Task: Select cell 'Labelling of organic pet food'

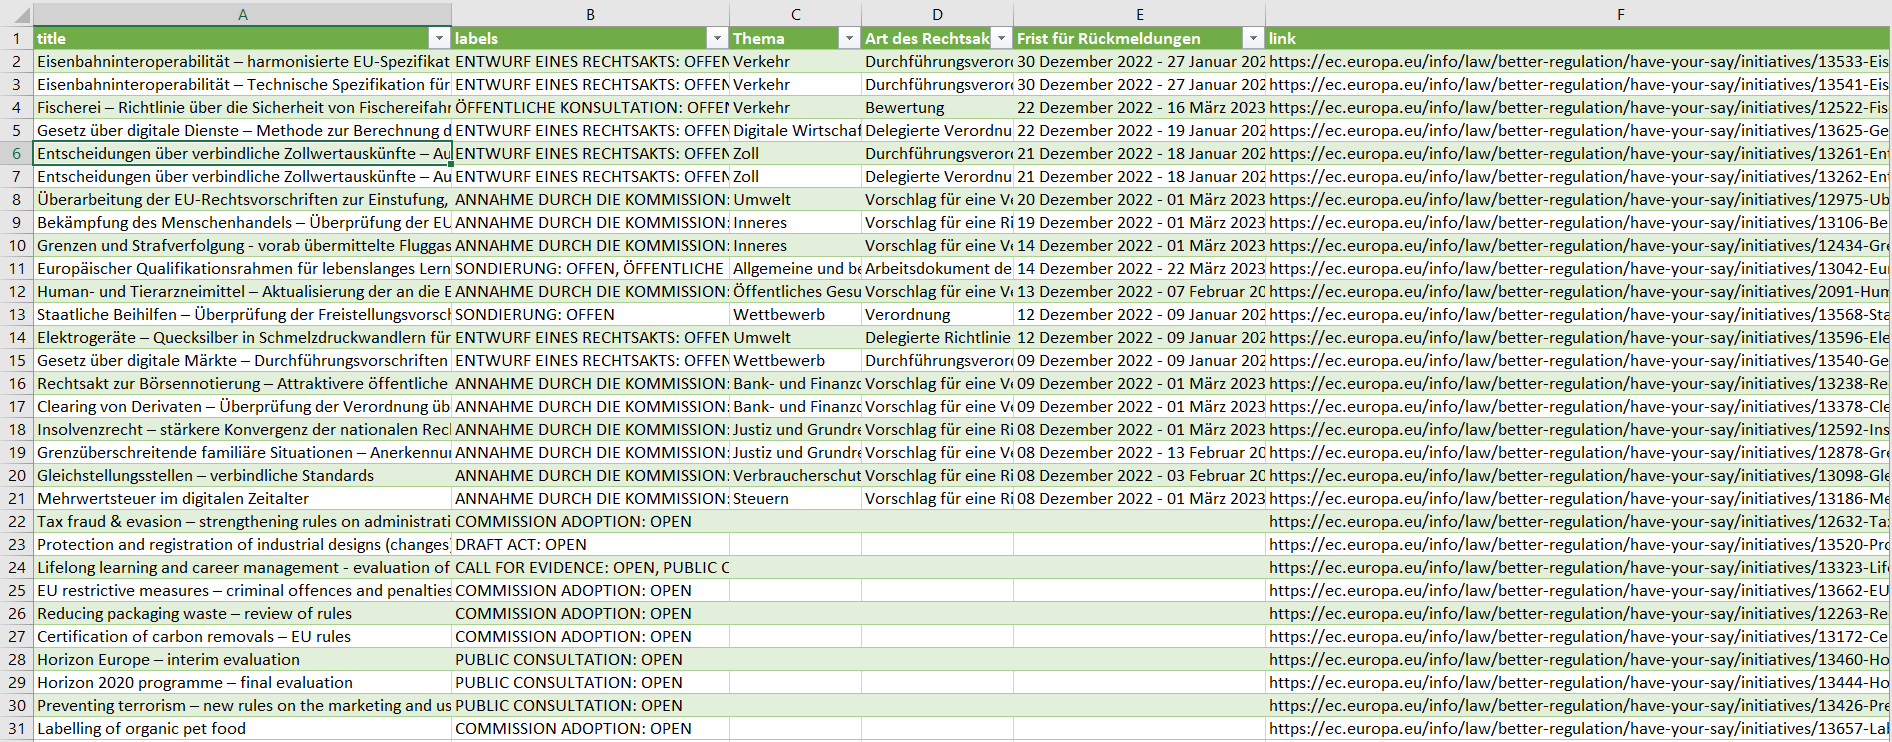Action: 242,728
